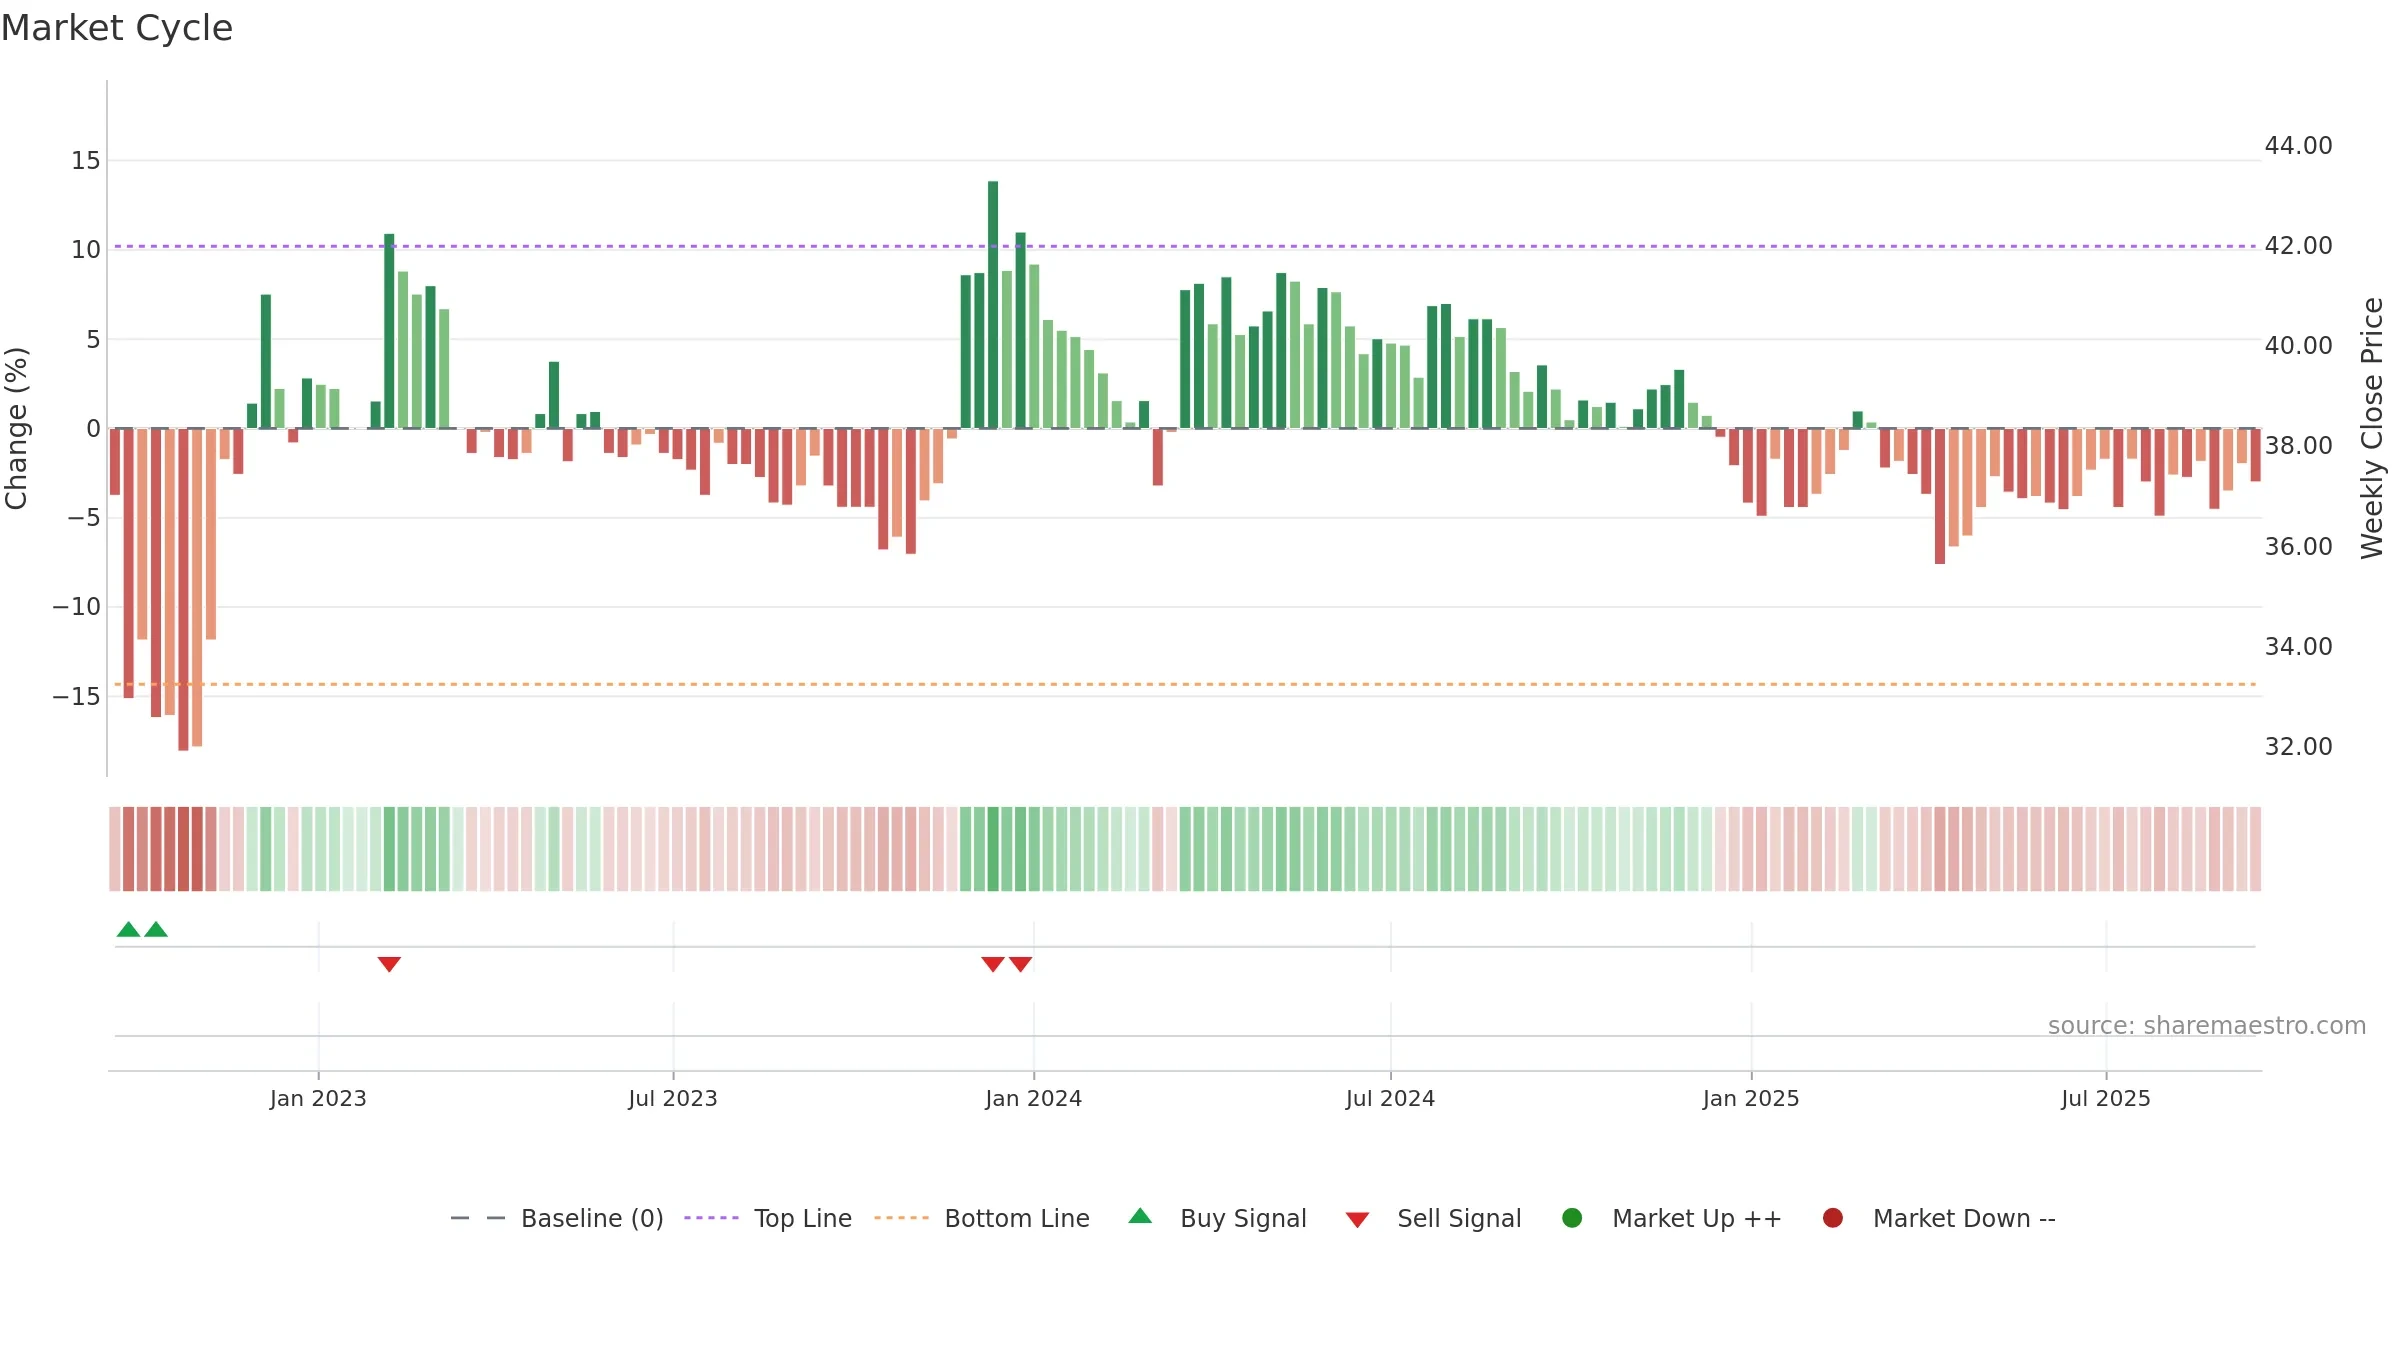Image resolution: width=2400 pixels, height=1350 pixels.
Task: Click the orange dotted Bottom Line
Action: tap(1185, 684)
